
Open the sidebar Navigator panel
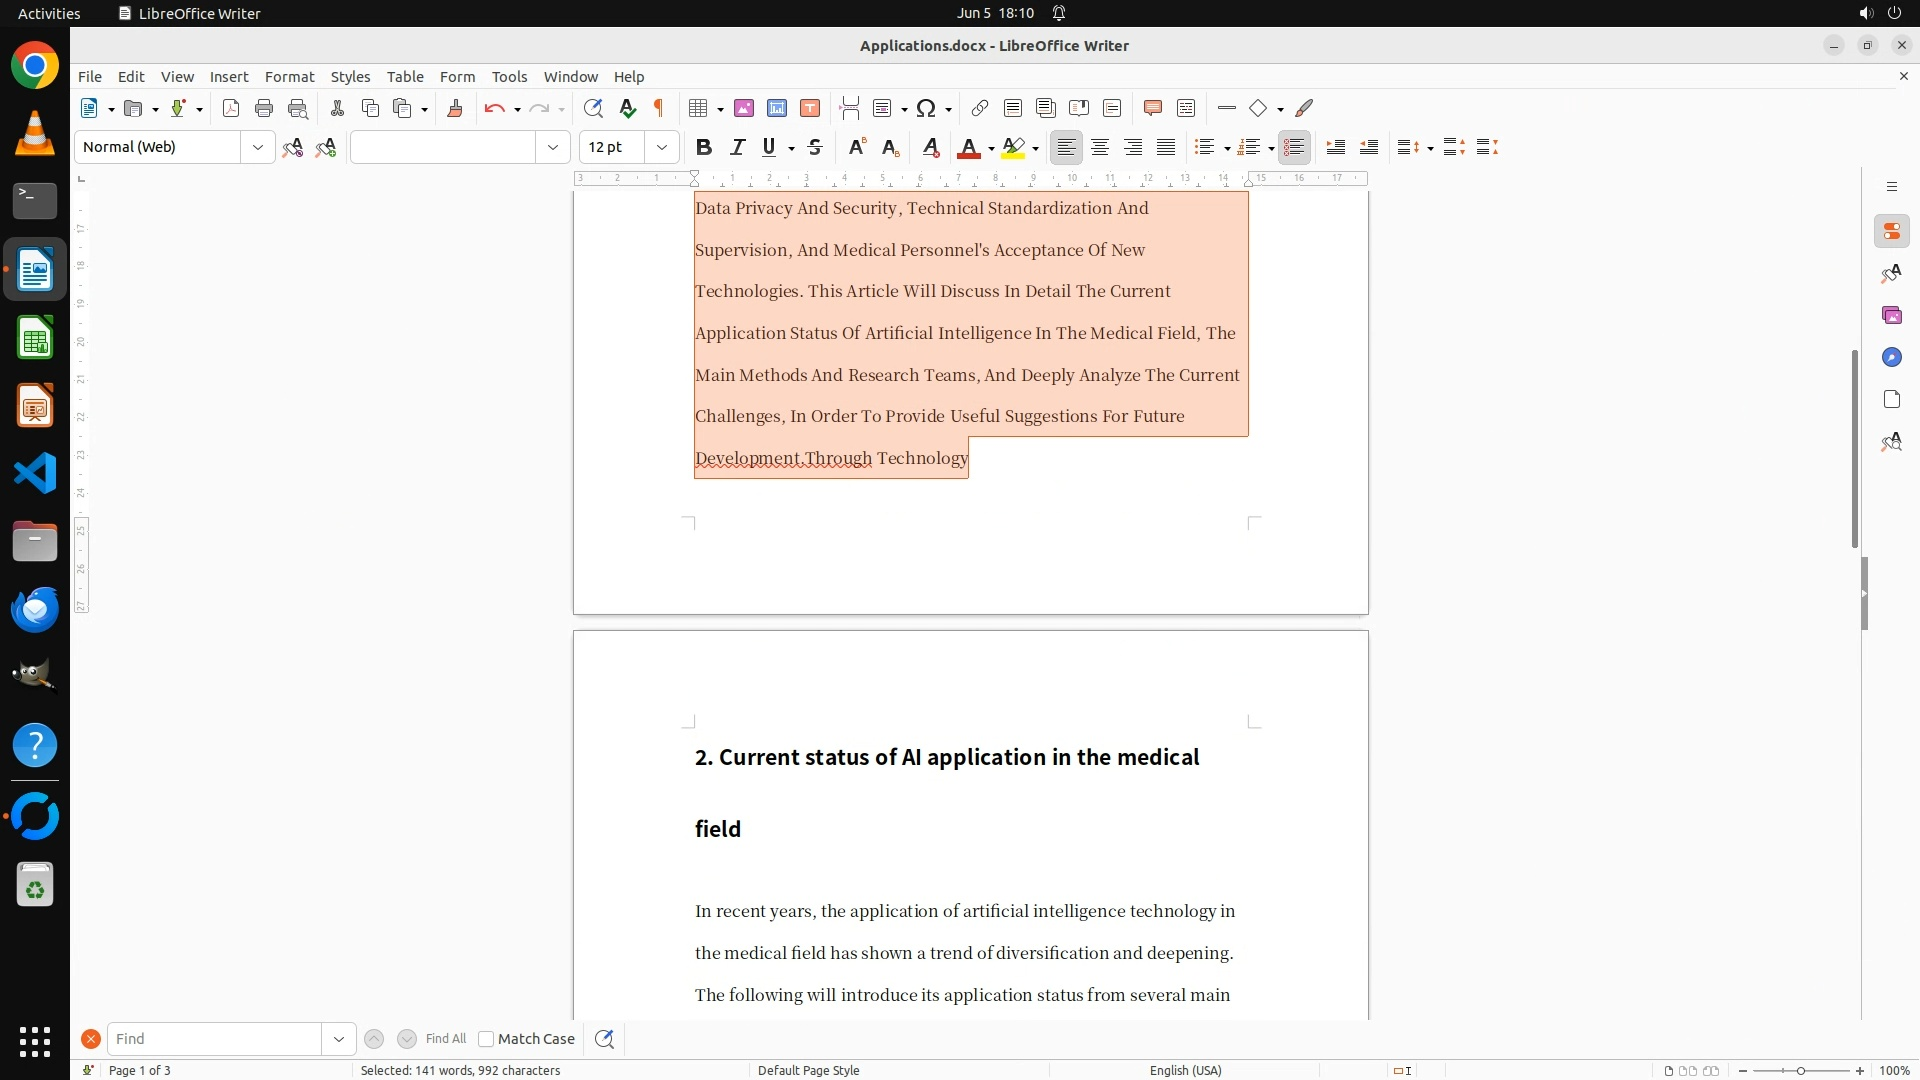point(1891,357)
